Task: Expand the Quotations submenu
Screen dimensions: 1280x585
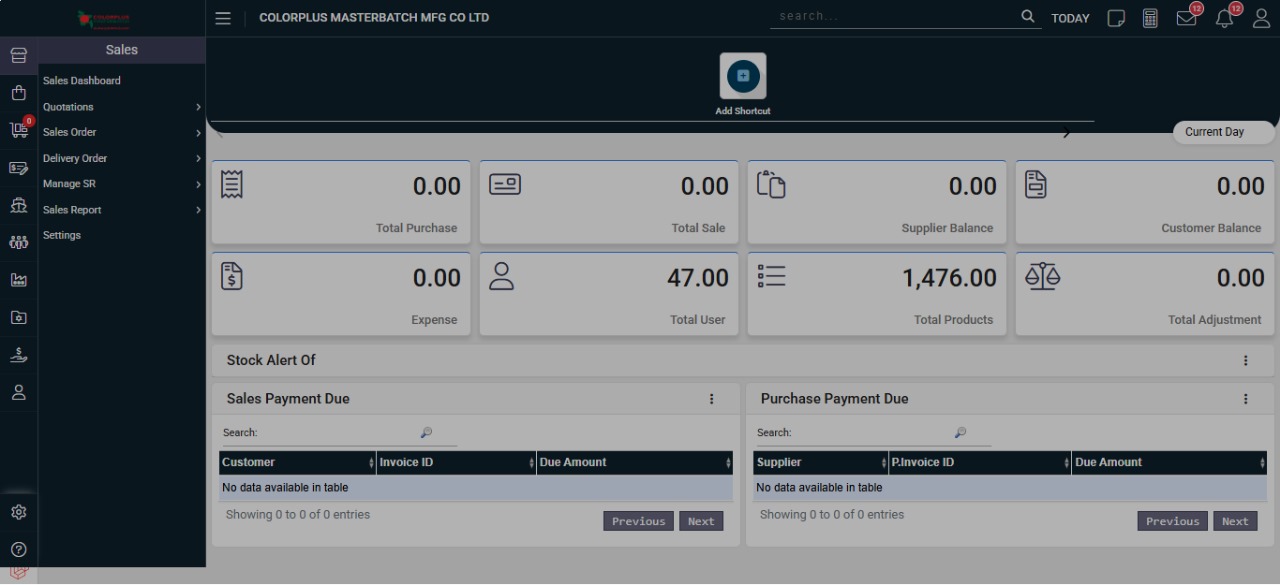Action: pos(120,107)
